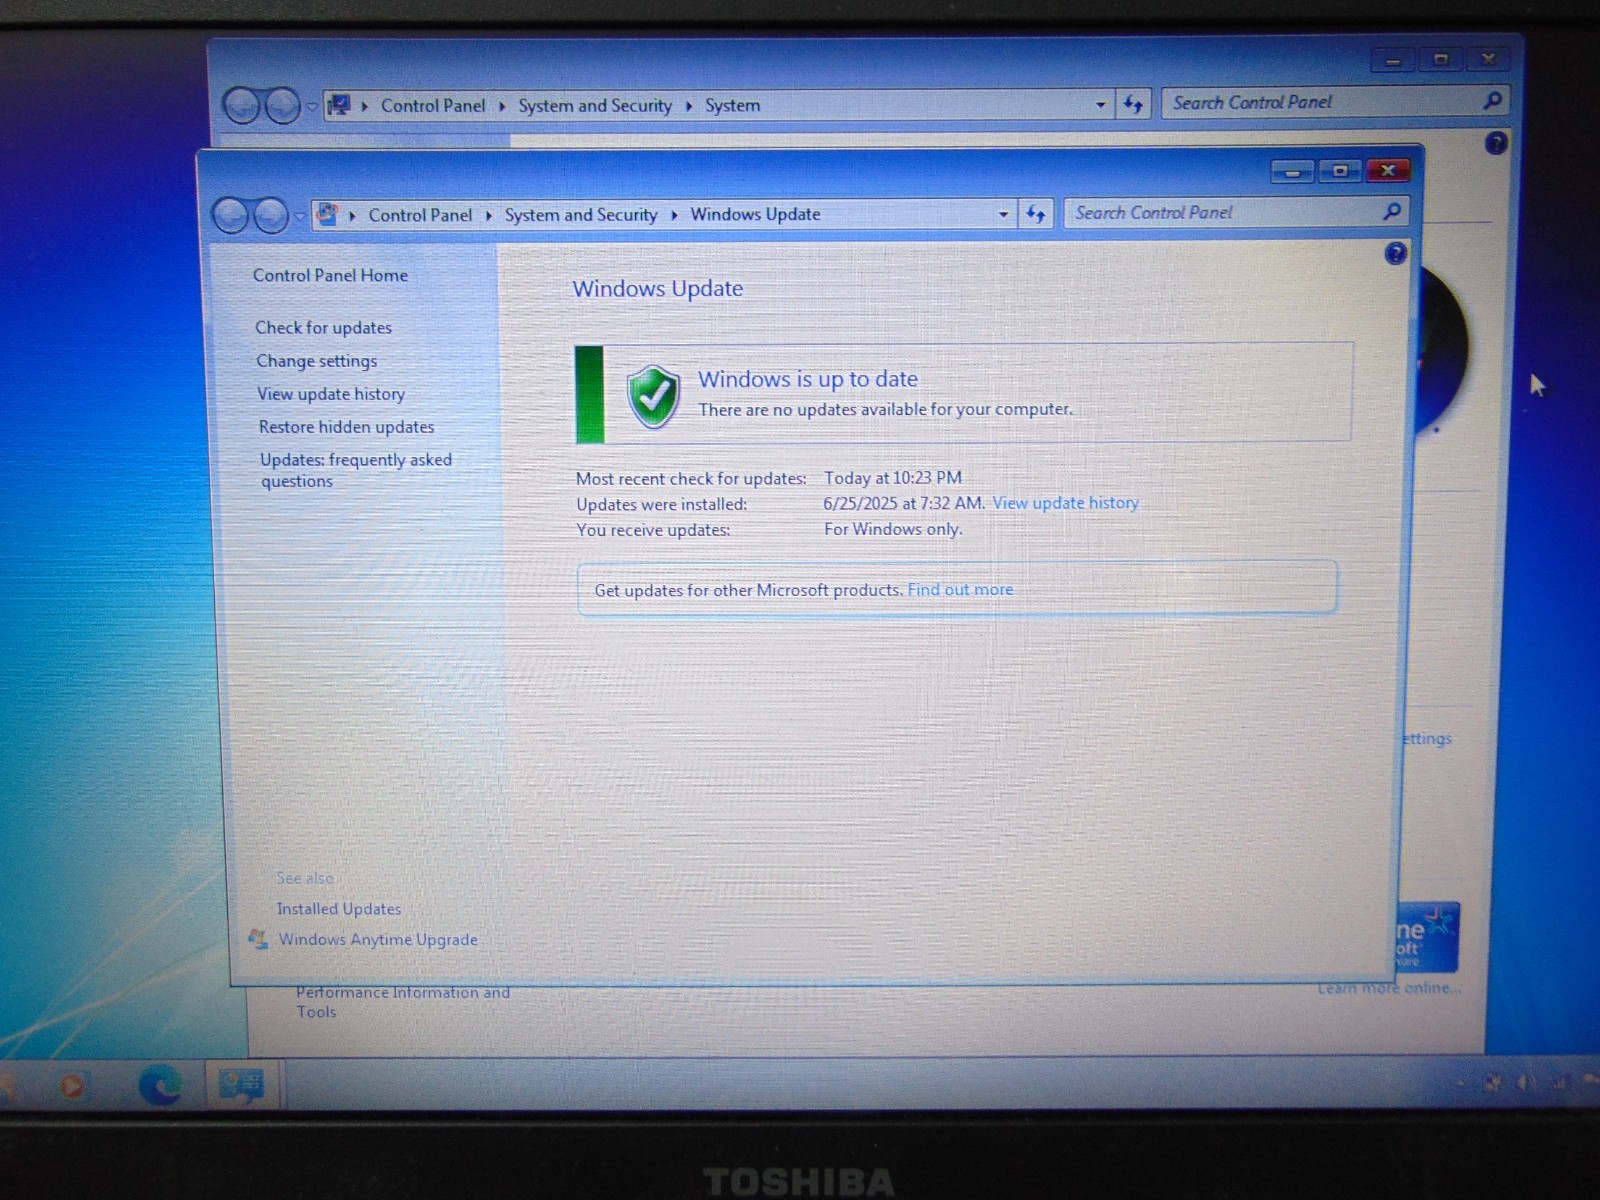This screenshot has width=1600, height=1200.
Task: Click Learn more online link in System window
Action: pos(1389,988)
